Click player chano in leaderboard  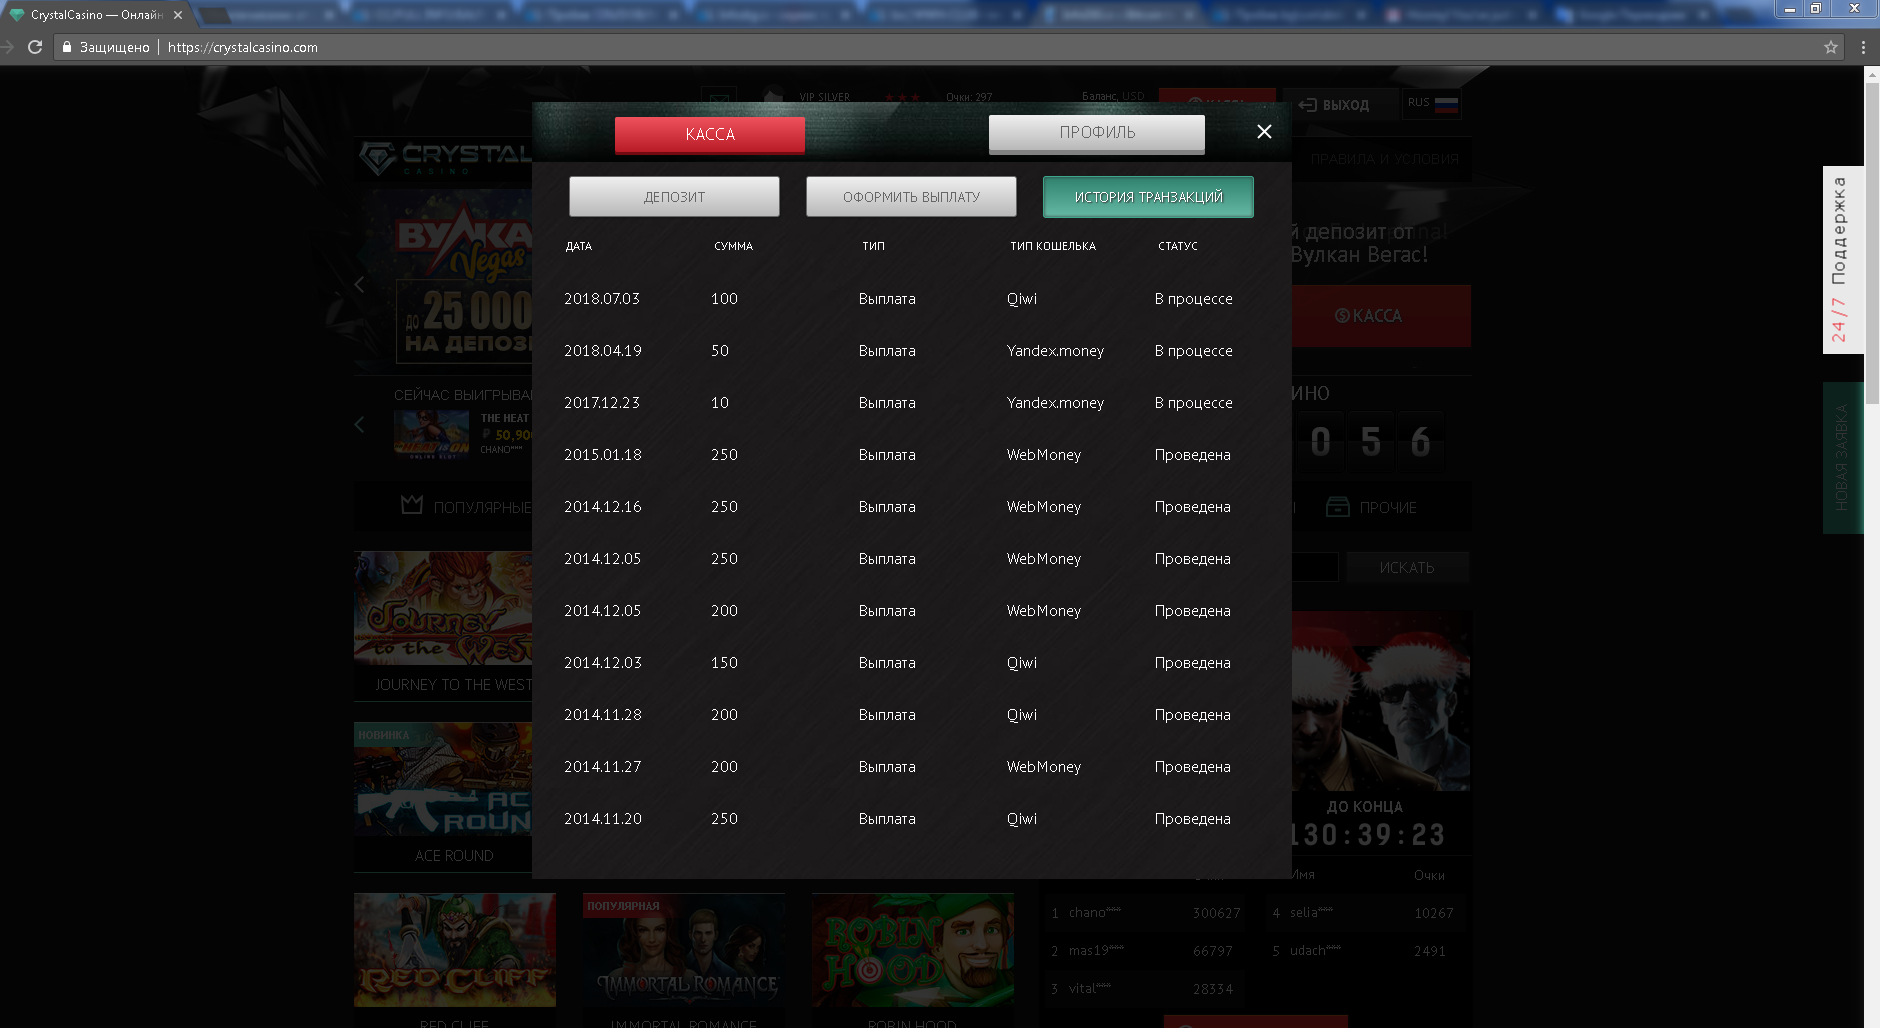[x=1094, y=913]
